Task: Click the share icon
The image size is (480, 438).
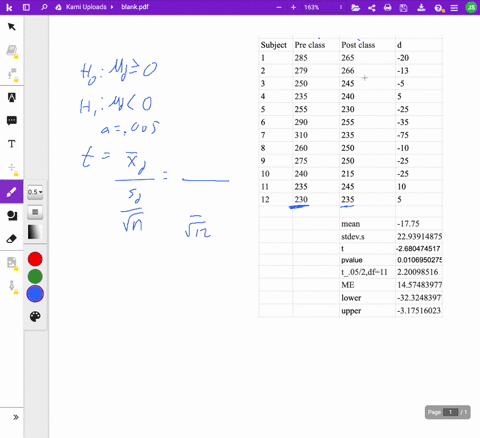Action: 372,7
